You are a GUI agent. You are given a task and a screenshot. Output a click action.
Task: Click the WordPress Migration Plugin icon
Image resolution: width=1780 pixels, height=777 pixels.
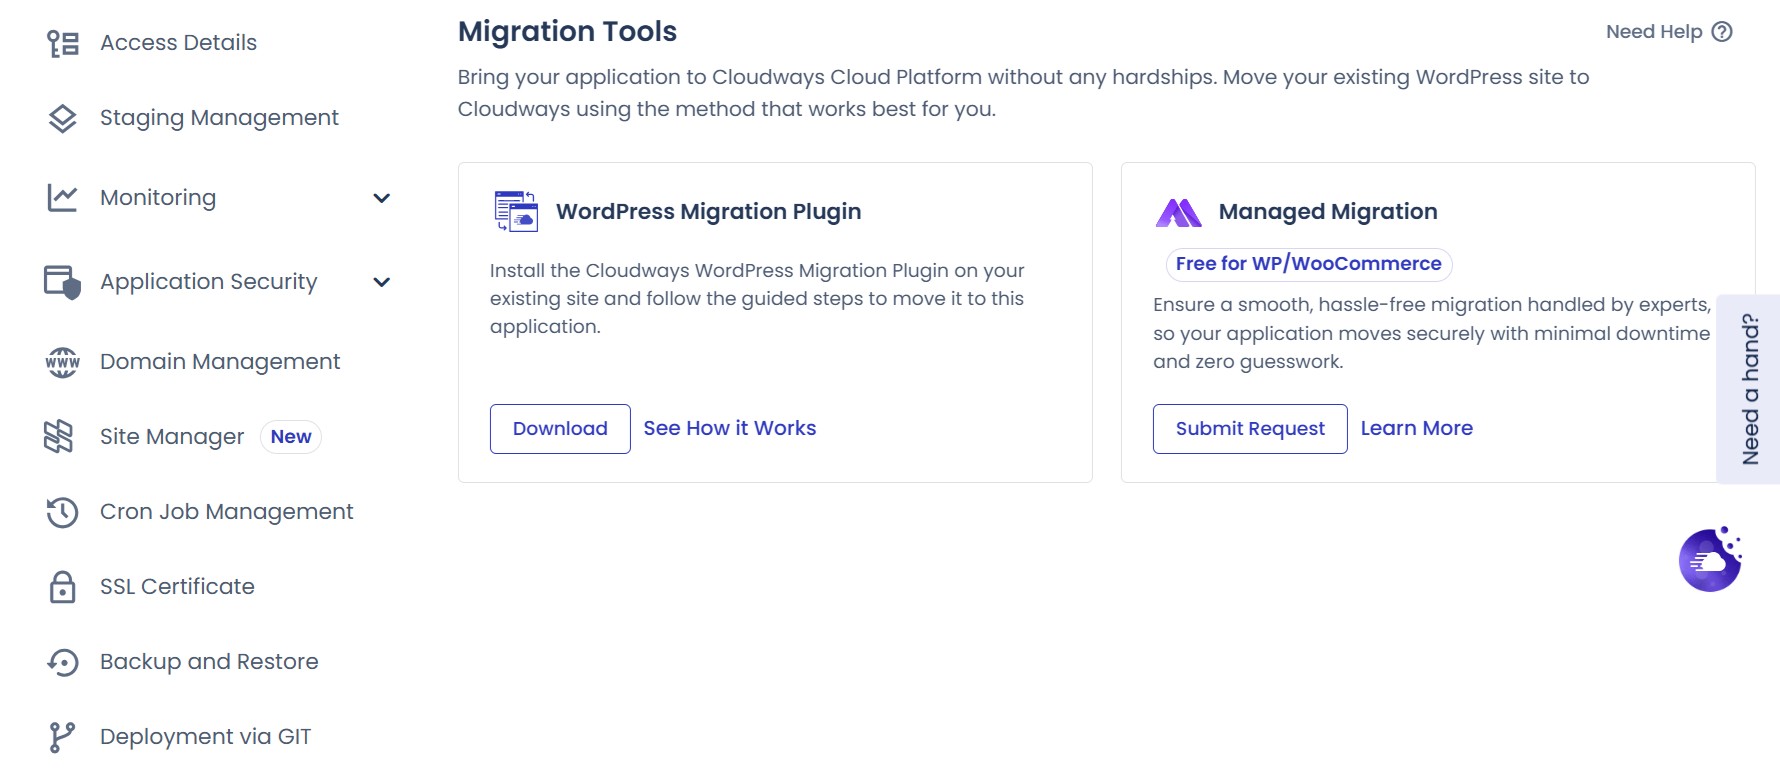[516, 211]
